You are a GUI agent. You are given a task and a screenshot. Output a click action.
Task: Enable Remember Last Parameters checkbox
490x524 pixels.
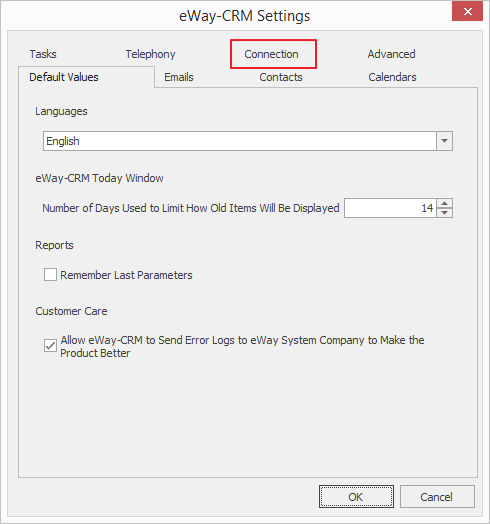coord(50,275)
